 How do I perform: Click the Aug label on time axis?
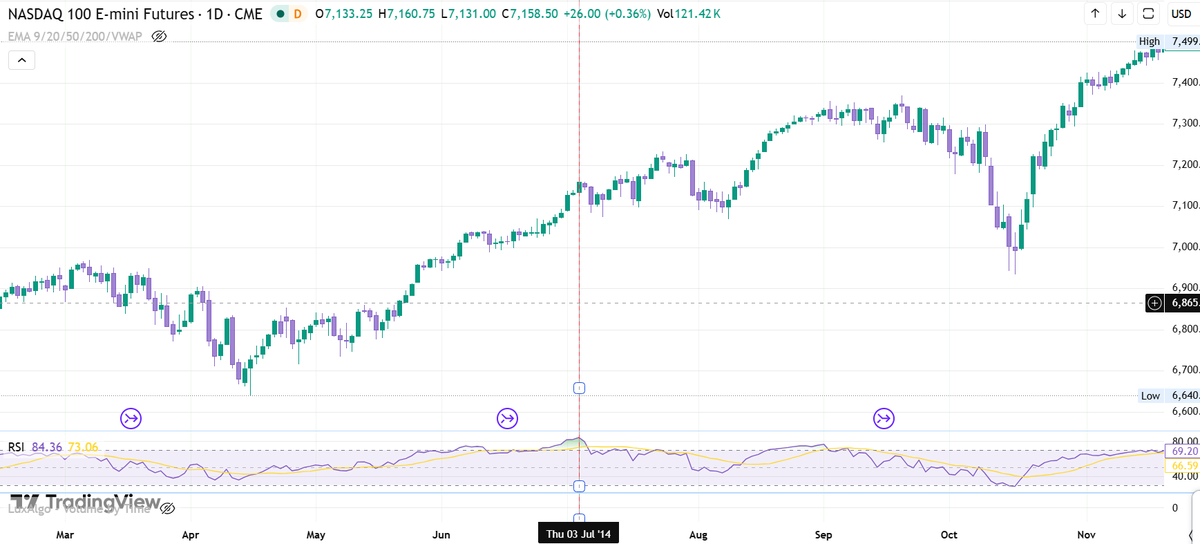click(699, 535)
